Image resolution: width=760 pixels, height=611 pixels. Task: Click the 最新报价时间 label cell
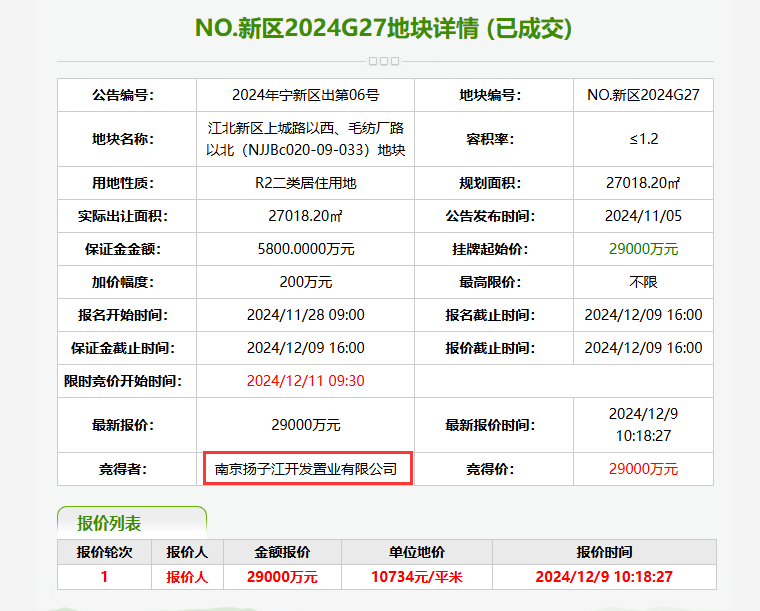click(494, 425)
